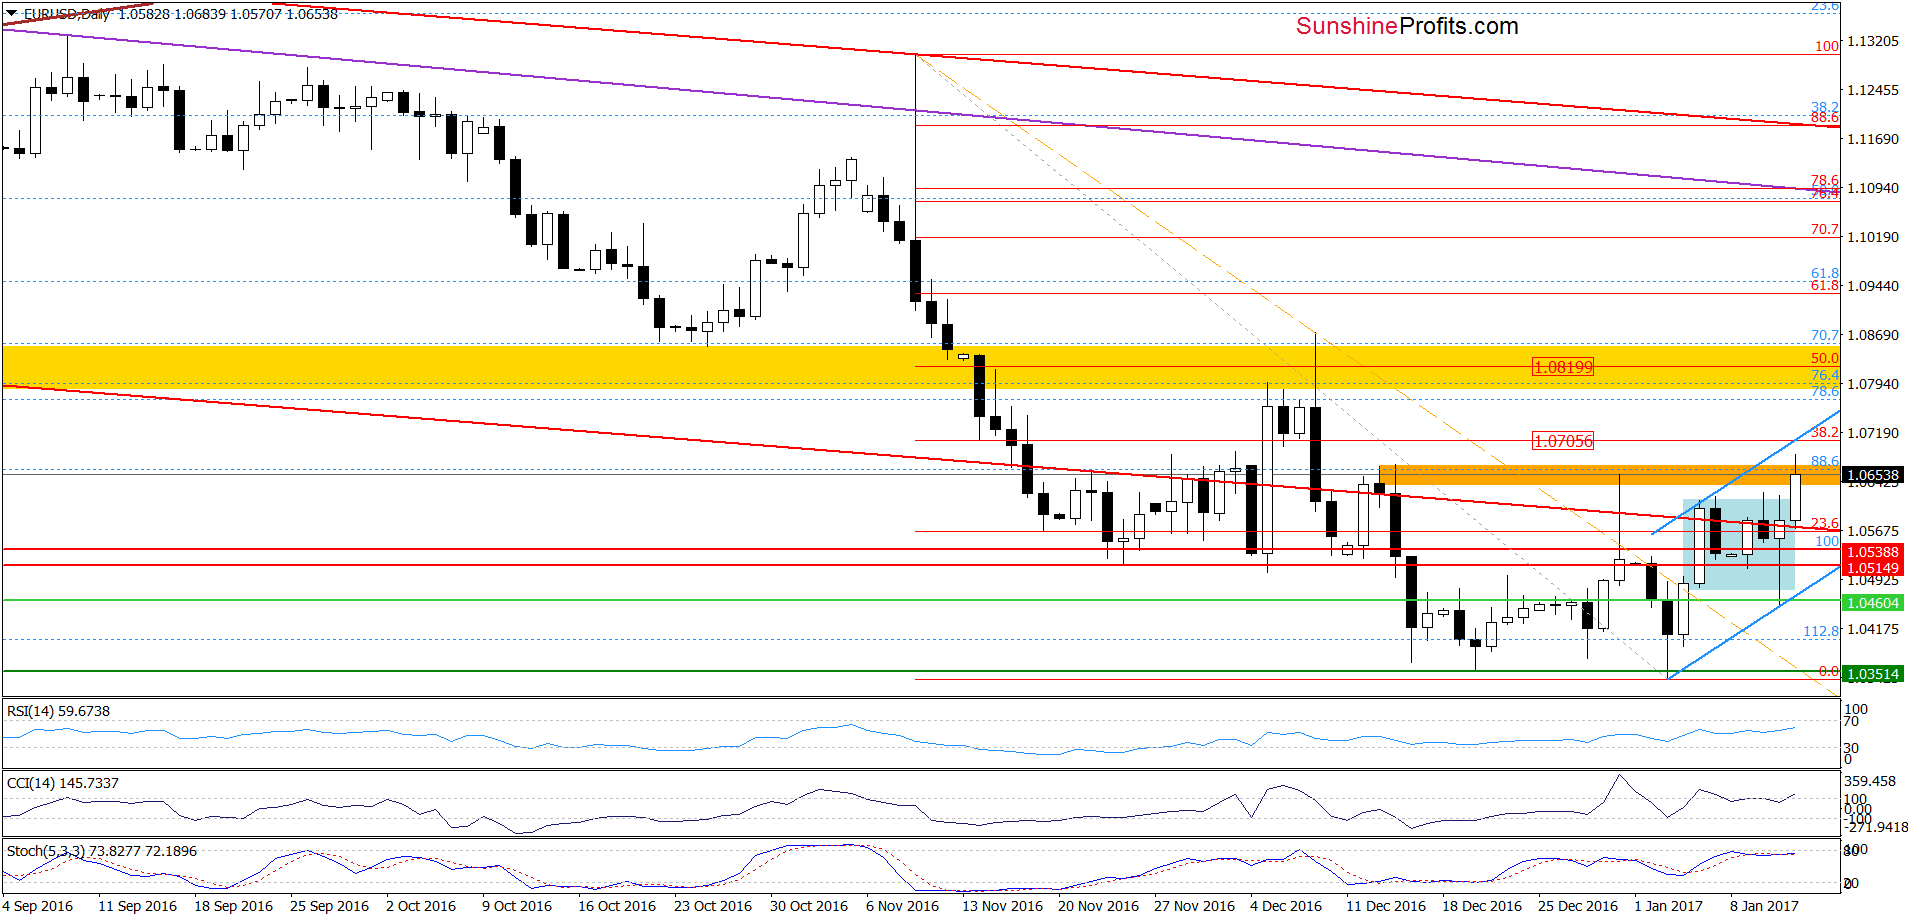
Task: Click the 11 Dec 2016 date label
Action: coord(1386,906)
